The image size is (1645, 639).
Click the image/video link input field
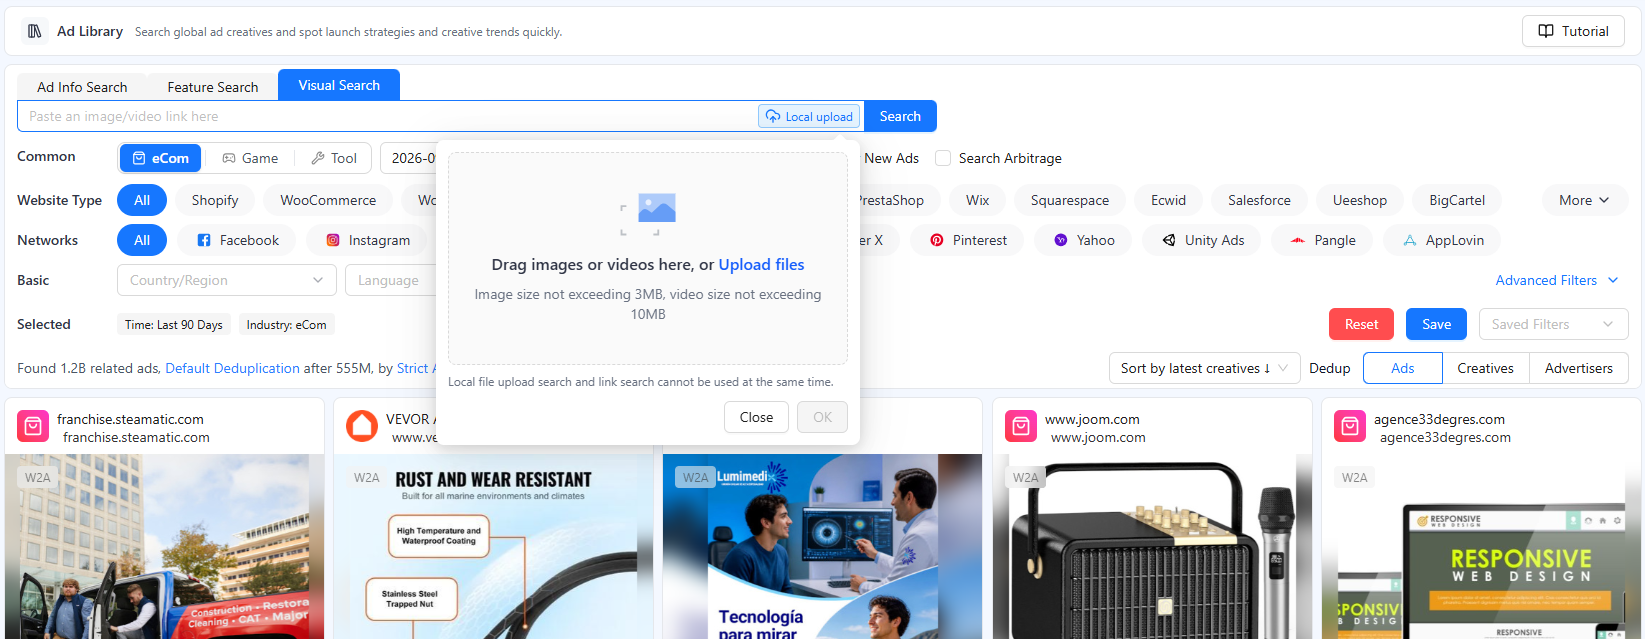pyautogui.click(x=388, y=116)
